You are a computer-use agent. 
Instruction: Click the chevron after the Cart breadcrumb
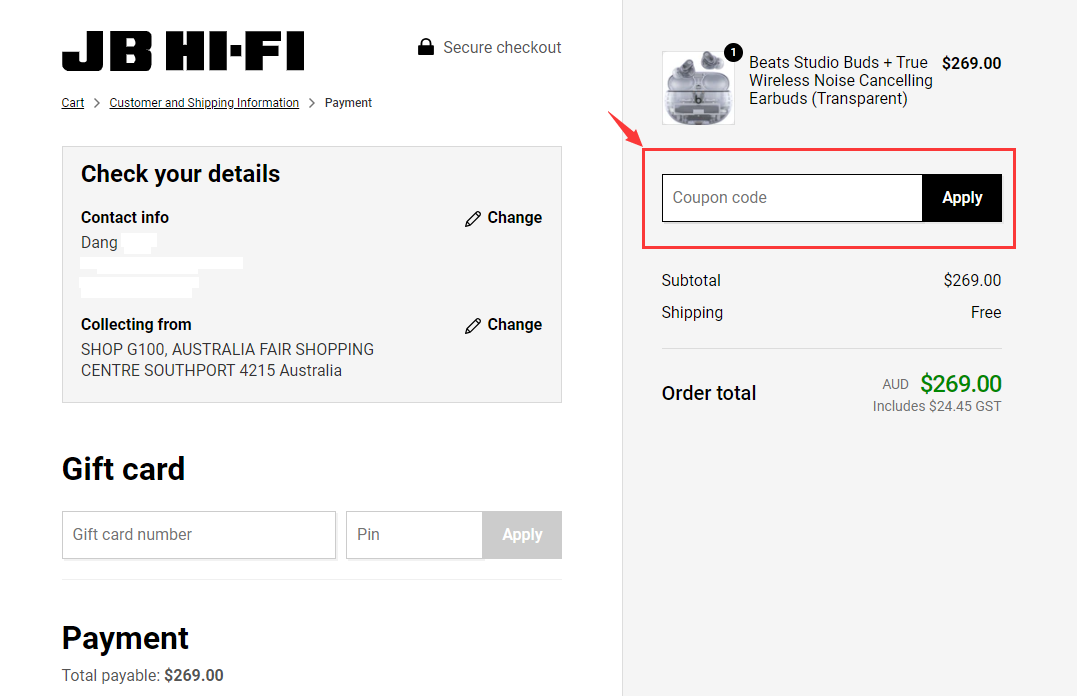97,103
